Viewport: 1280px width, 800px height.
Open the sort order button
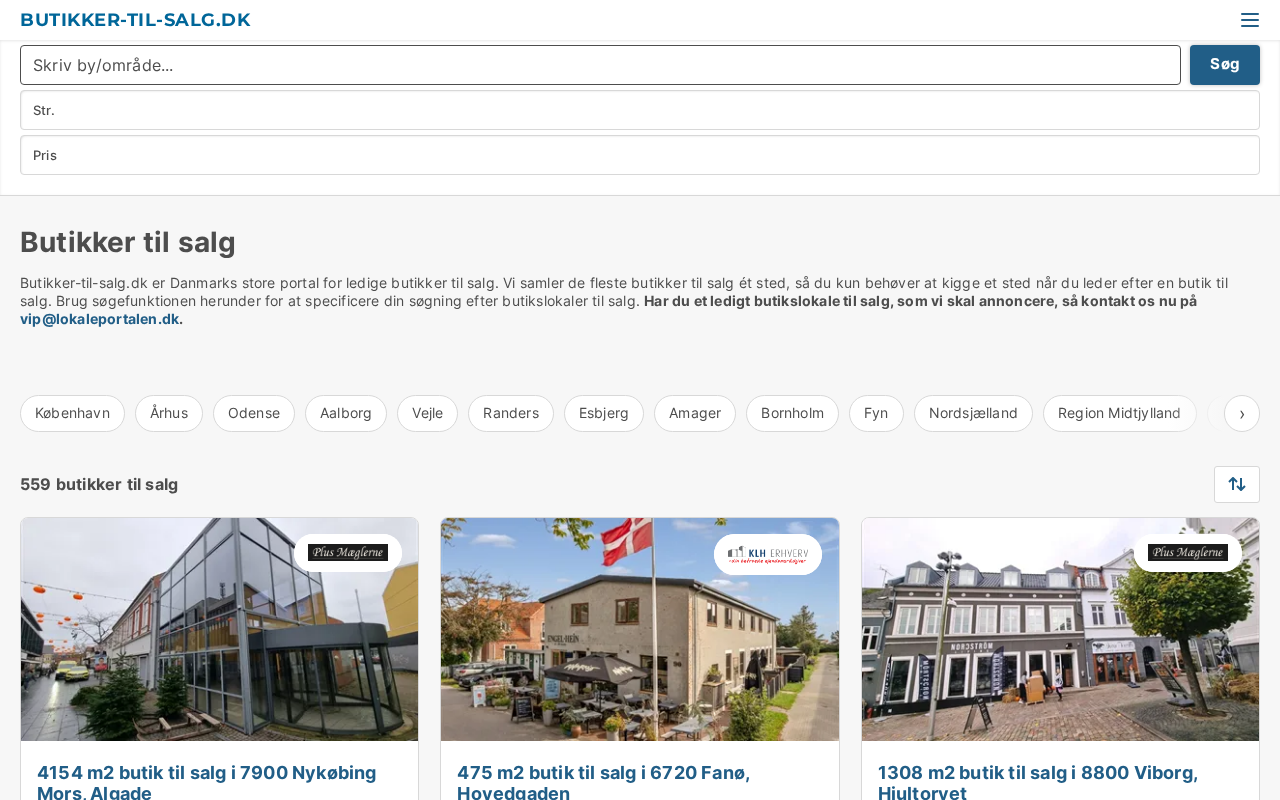coord(1237,484)
